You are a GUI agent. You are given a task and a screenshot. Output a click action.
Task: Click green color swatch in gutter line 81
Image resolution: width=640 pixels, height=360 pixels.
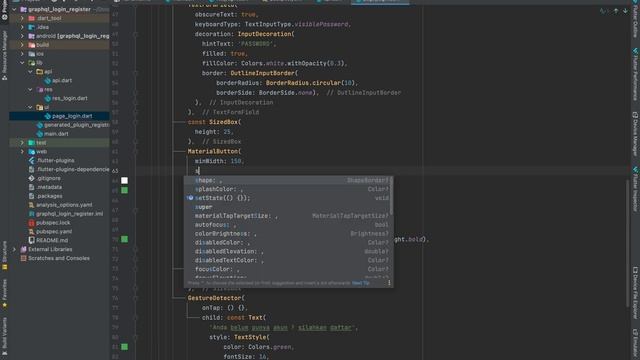[x=124, y=347]
